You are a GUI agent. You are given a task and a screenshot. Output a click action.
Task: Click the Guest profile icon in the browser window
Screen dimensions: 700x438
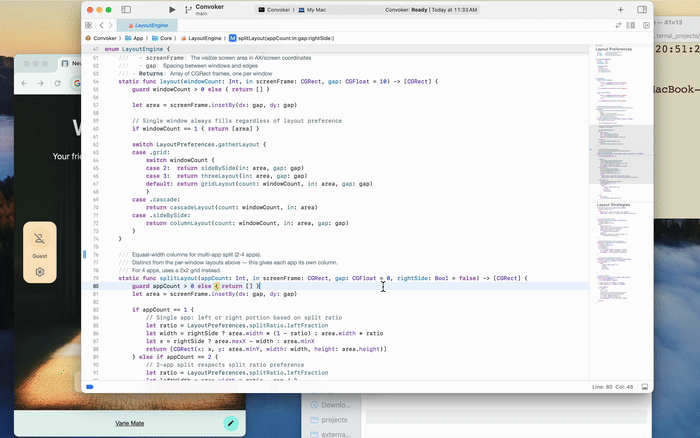[40, 238]
